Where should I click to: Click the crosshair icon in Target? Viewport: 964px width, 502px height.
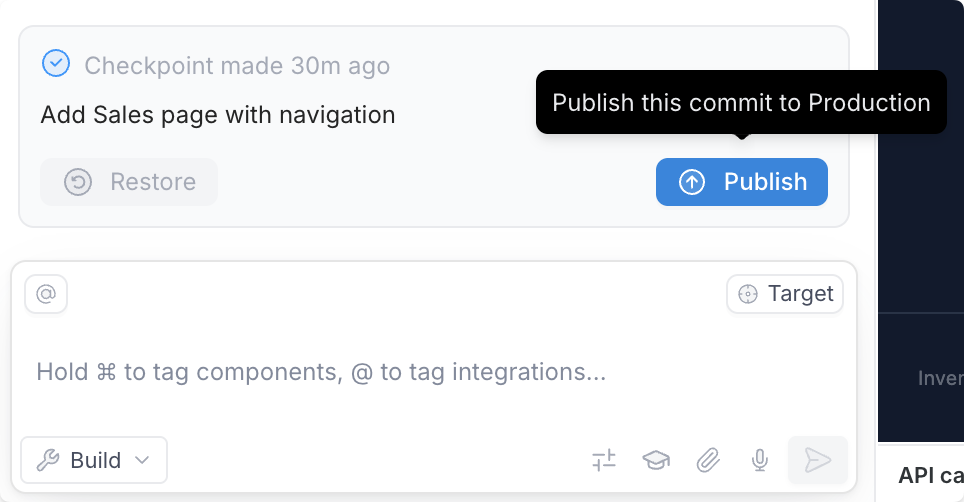click(x=748, y=294)
